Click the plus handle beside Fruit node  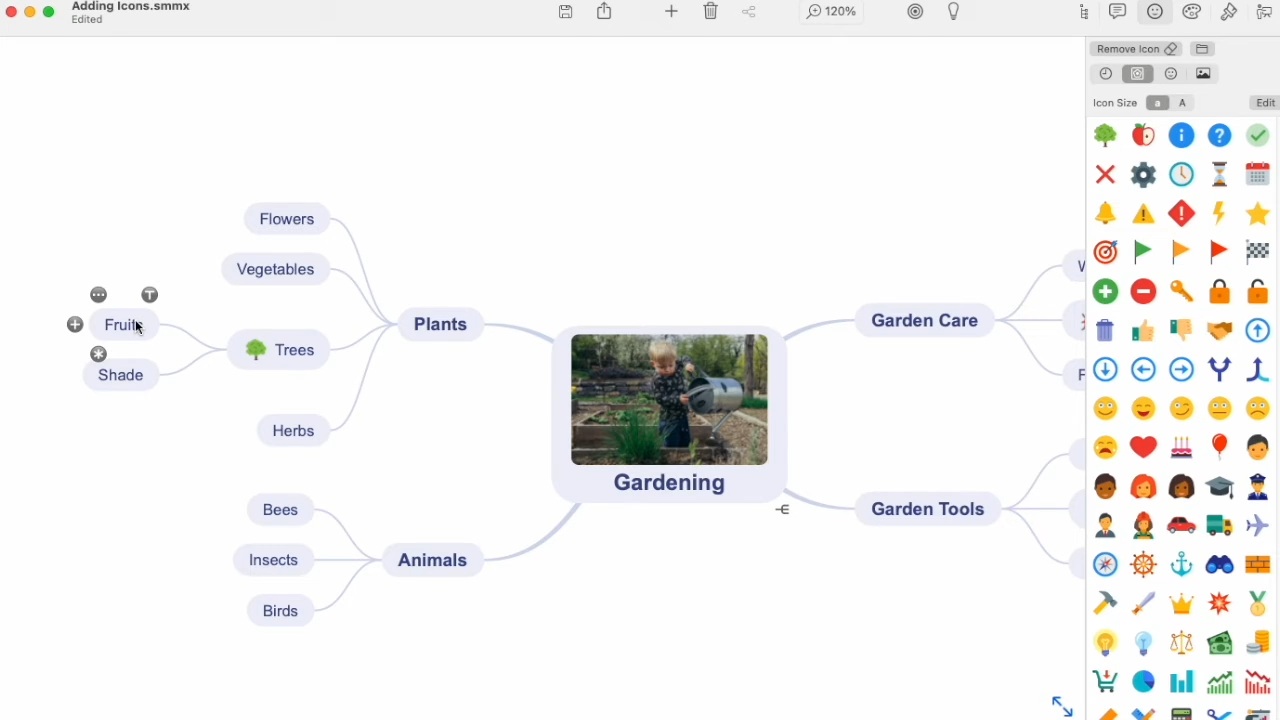[75, 325]
